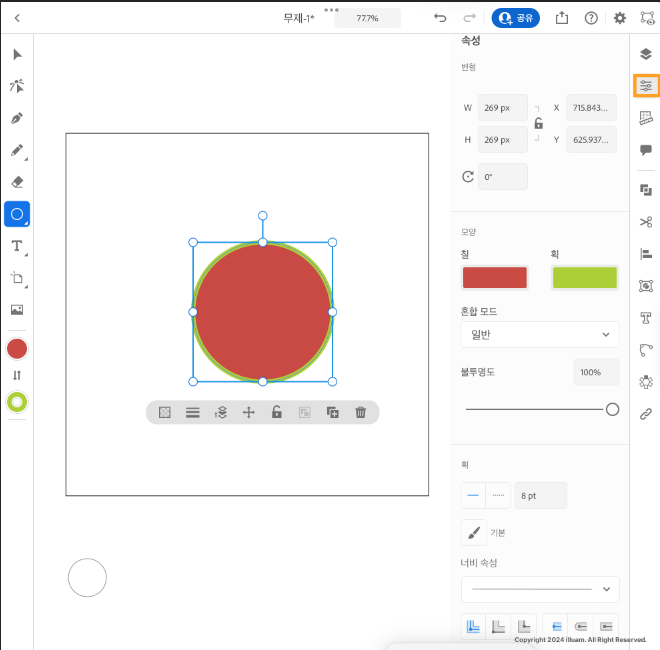Edit the rotation angle field
The width and height of the screenshot is (660, 650).
click(503, 177)
